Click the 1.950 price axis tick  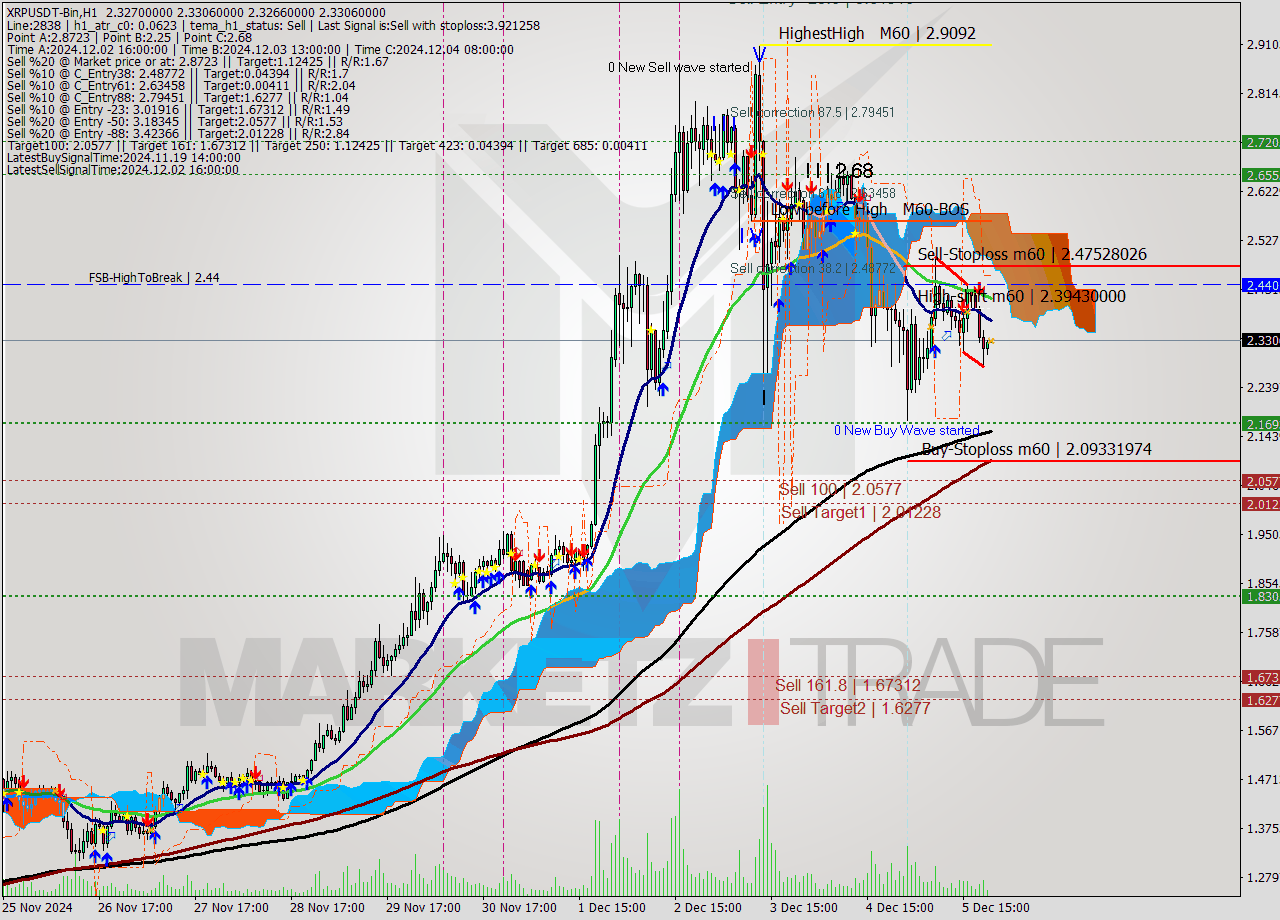1262,534
